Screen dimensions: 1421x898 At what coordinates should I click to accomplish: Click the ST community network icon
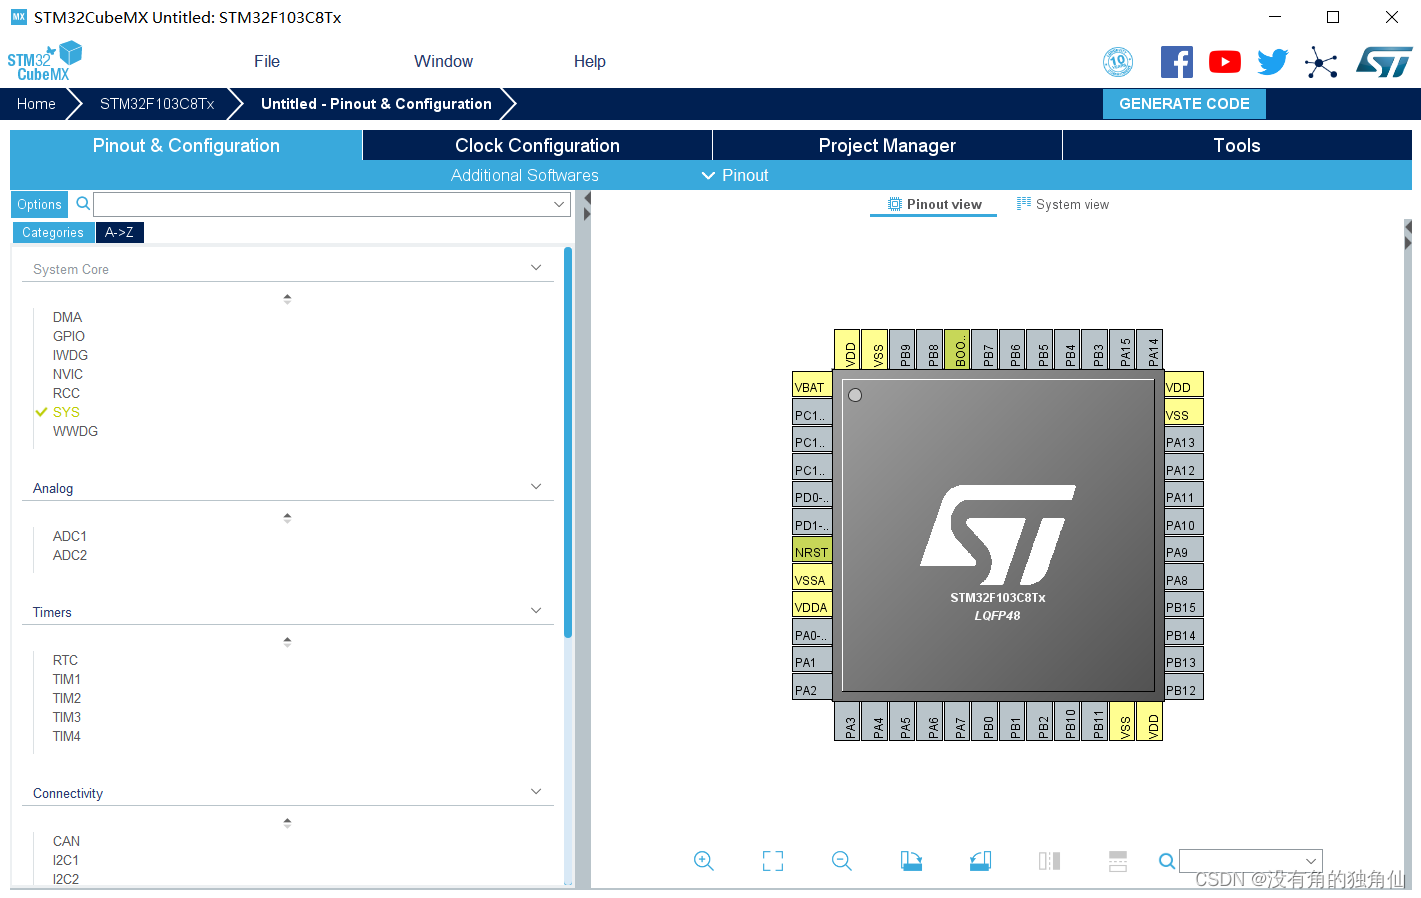tap(1321, 63)
